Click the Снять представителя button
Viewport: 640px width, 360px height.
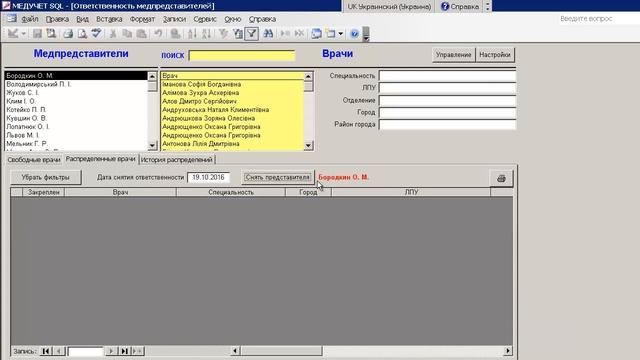(x=278, y=178)
